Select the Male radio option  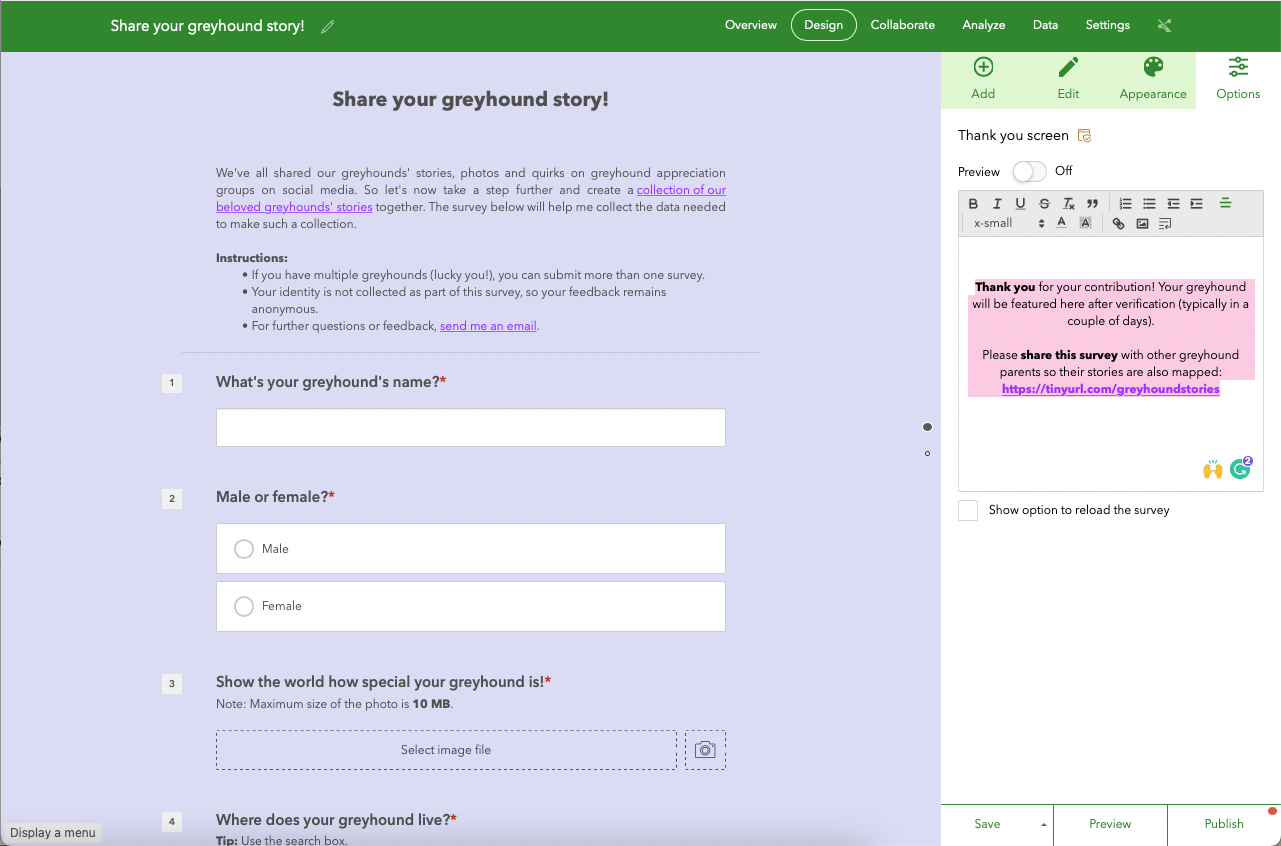(x=244, y=549)
